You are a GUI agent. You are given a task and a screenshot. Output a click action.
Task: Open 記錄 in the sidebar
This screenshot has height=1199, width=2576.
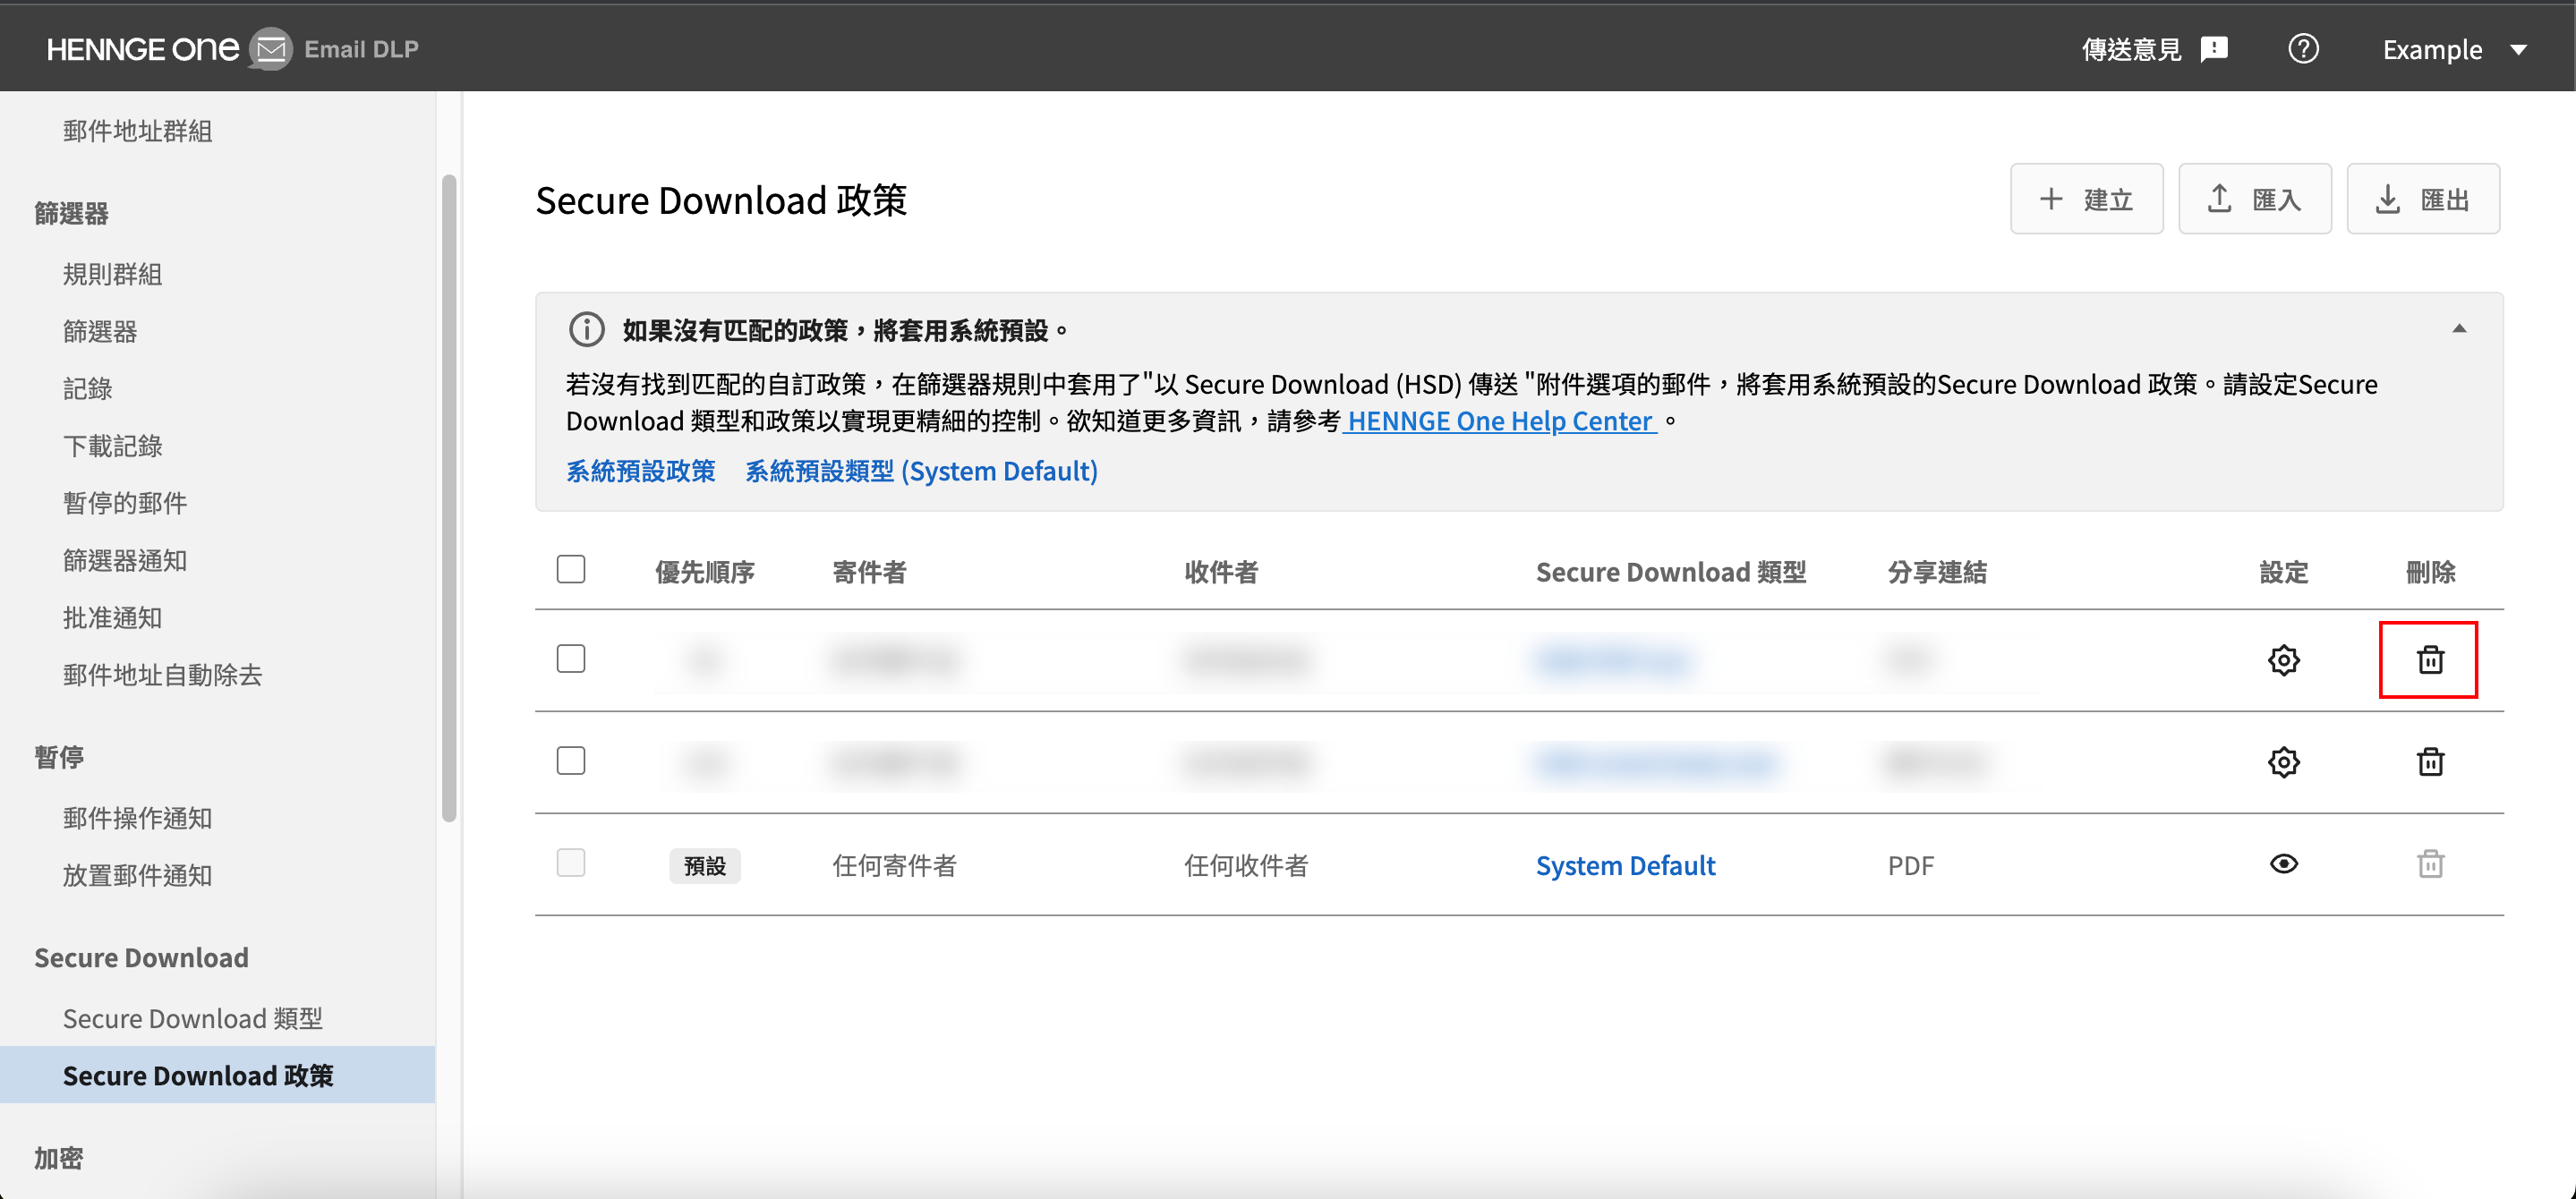(88, 388)
